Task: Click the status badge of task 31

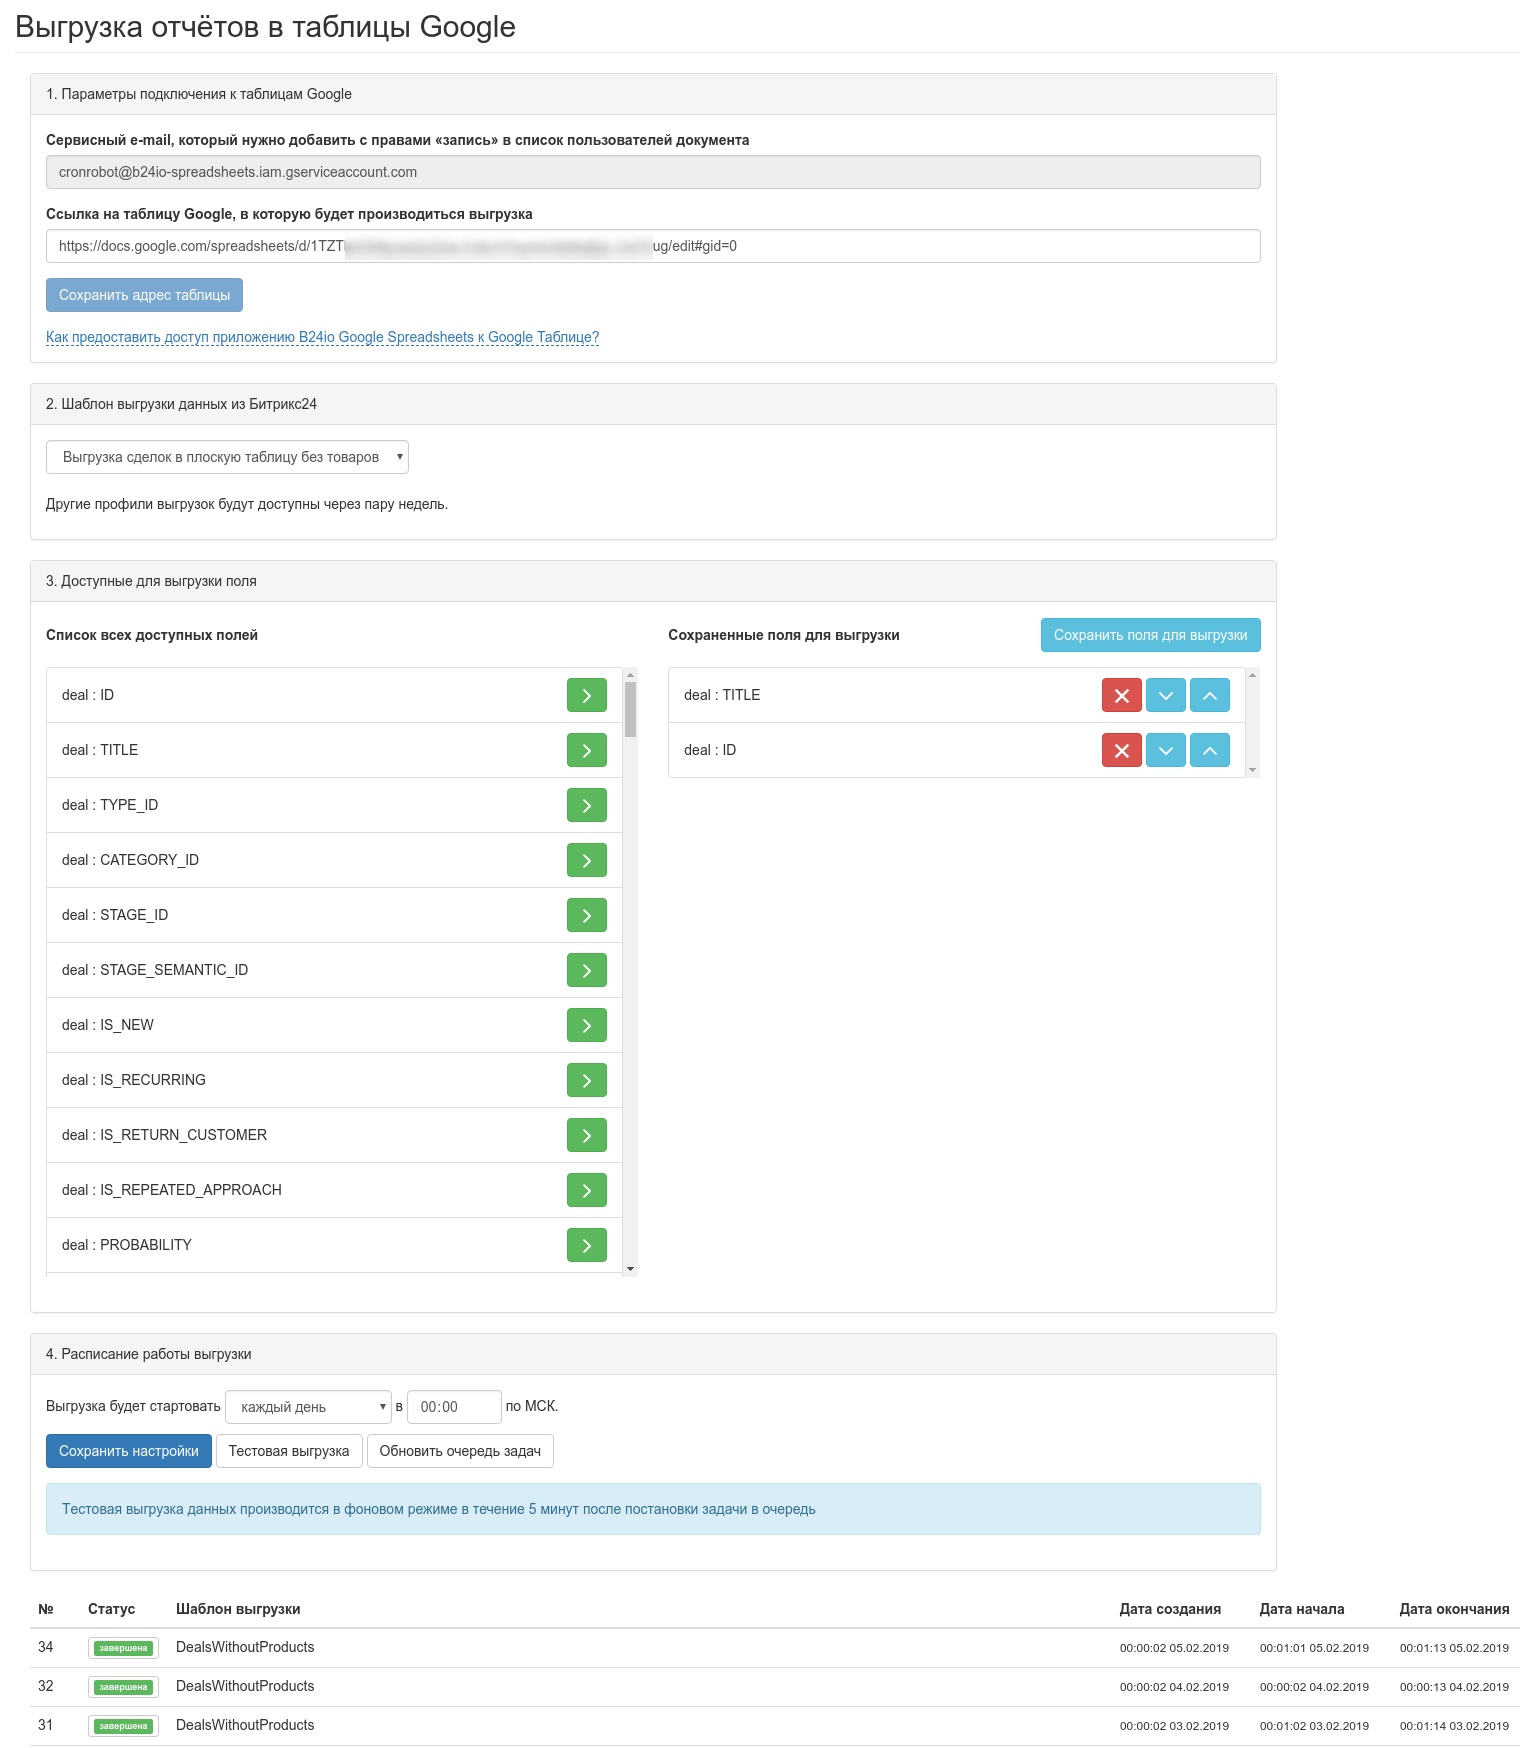Action: (x=123, y=1726)
